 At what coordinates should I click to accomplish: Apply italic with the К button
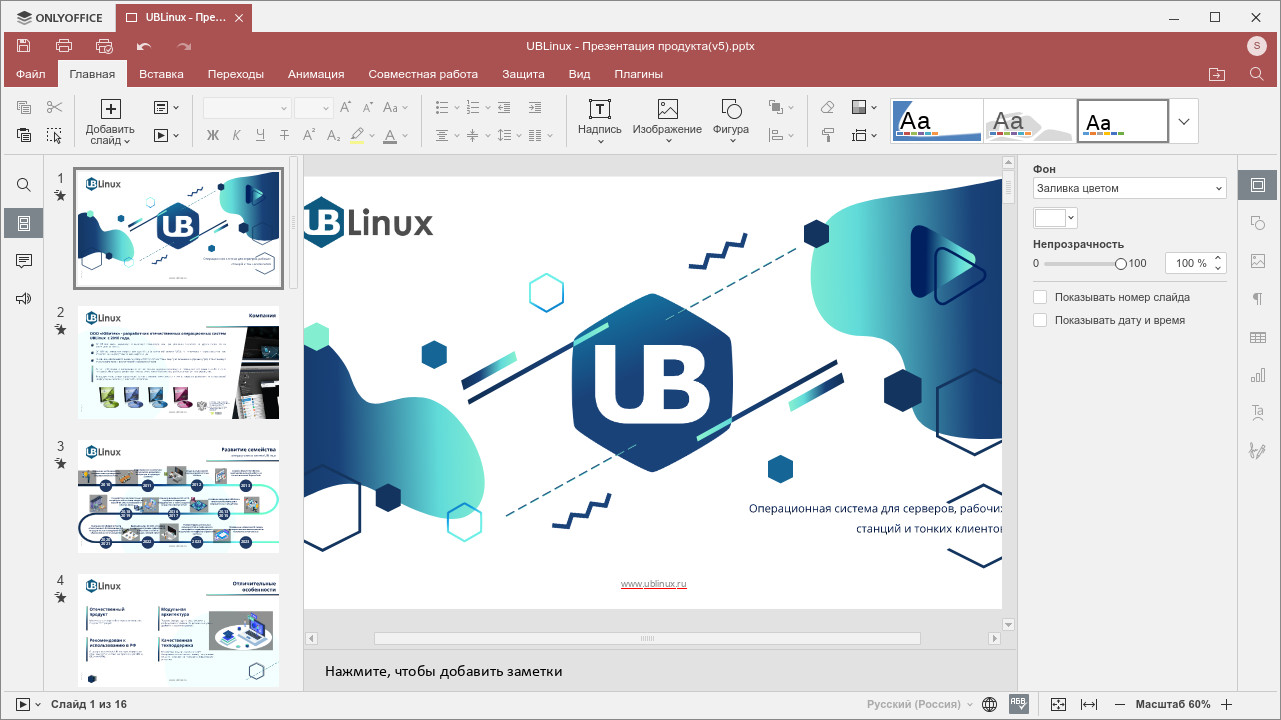237,135
